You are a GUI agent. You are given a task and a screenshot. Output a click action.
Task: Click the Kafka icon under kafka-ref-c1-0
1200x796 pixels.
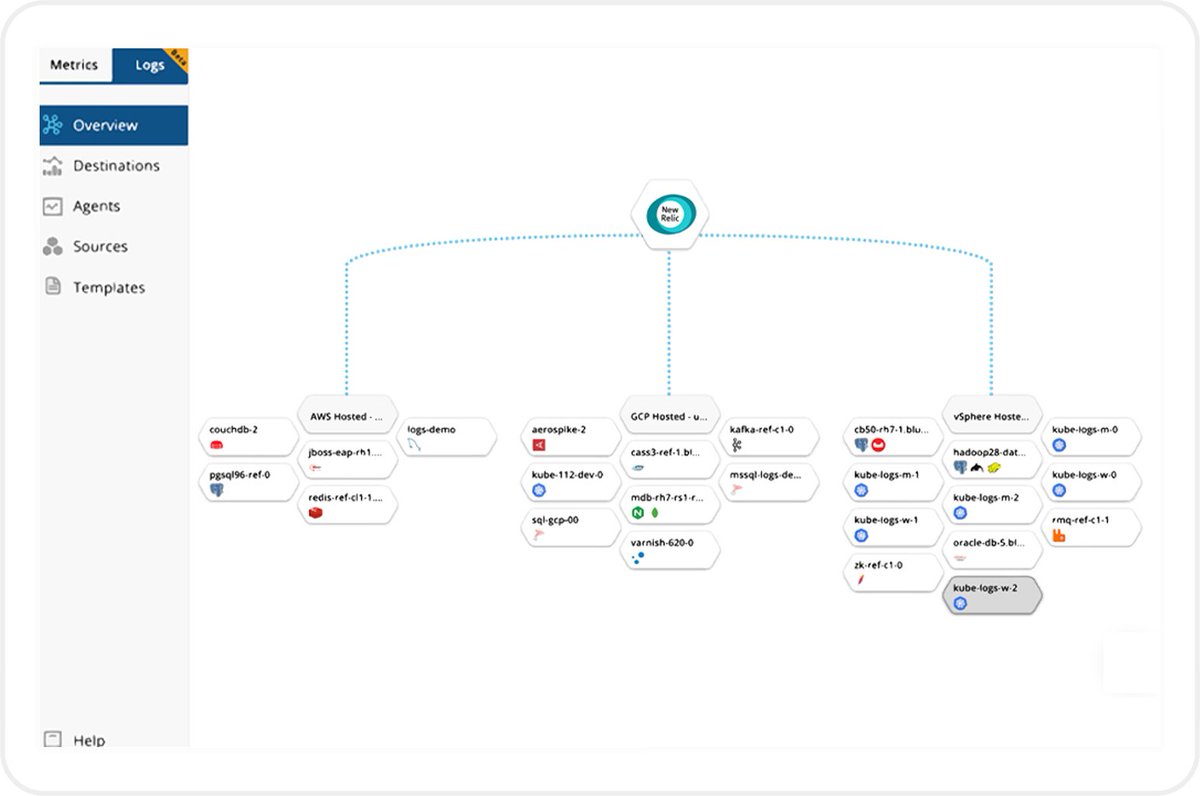[x=737, y=445]
